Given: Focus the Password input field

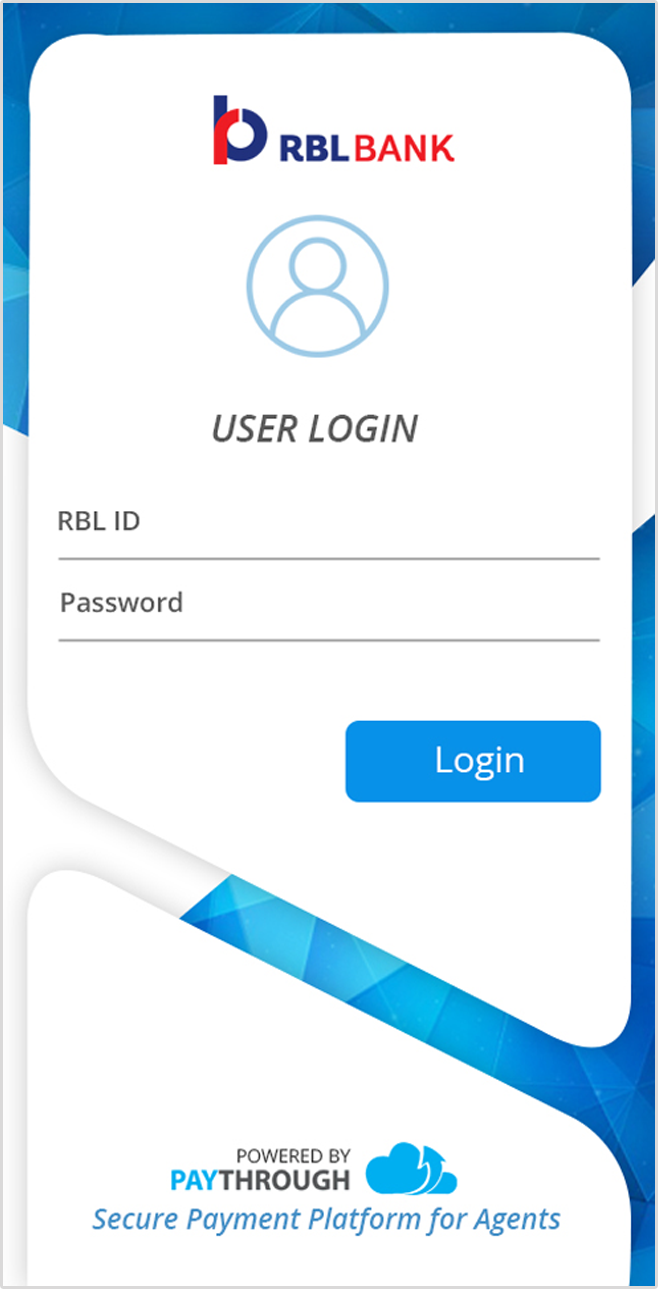Looking at the screenshot, I should click(329, 603).
